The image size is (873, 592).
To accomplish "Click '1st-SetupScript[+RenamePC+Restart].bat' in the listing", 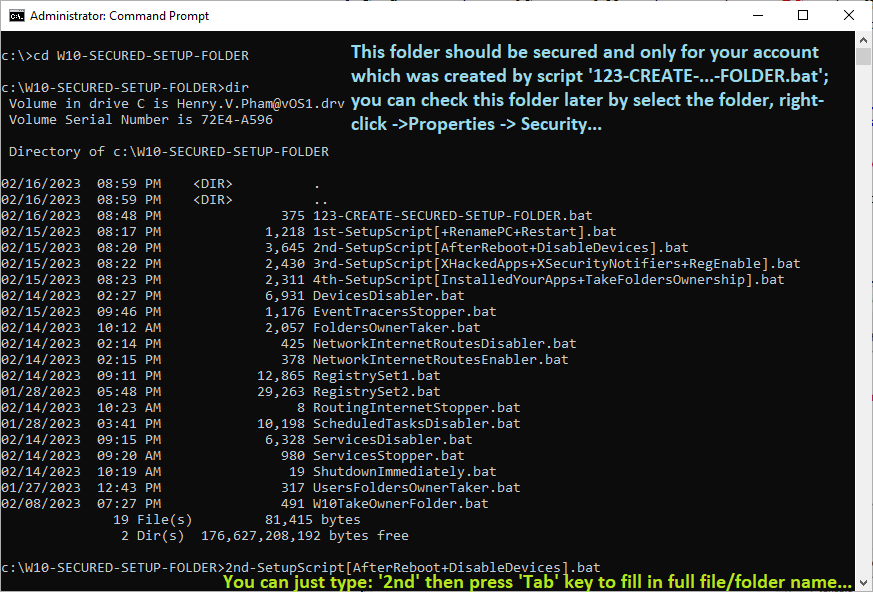I will (x=464, y=232).
